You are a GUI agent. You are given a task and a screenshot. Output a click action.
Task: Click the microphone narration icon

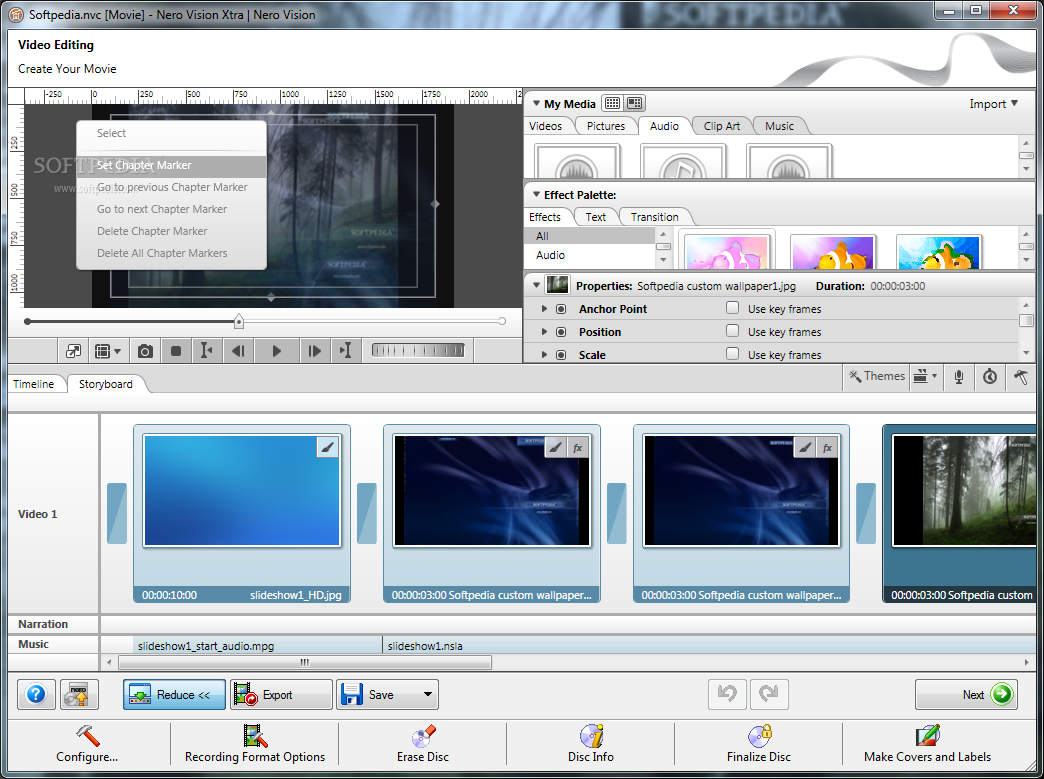click(x=959, y=377)
